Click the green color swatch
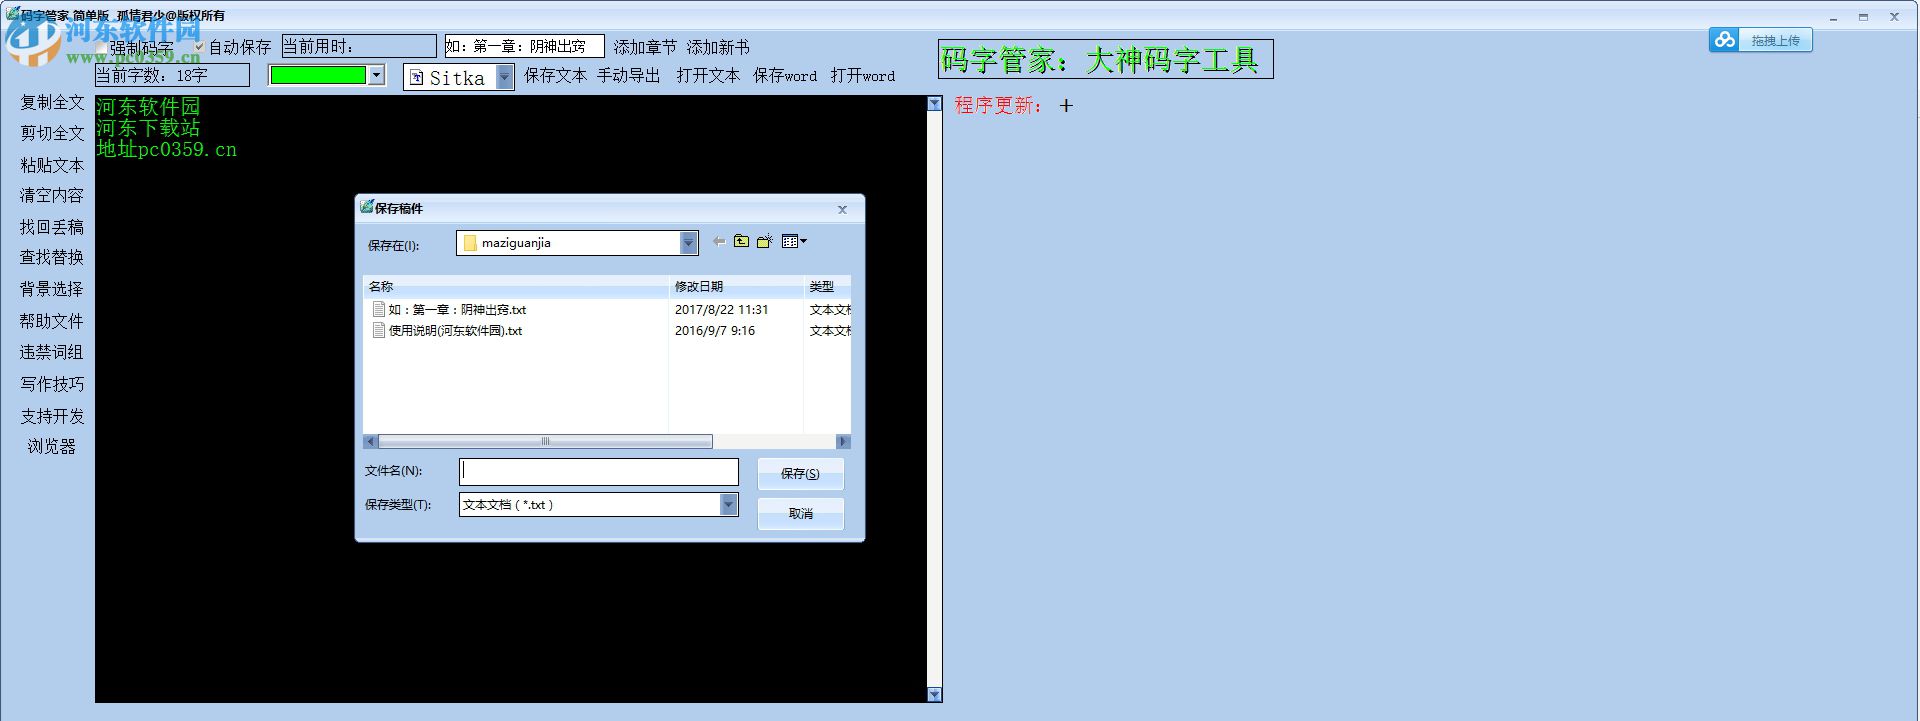Viewport: 1920px width, 721px height. point(318,75)
